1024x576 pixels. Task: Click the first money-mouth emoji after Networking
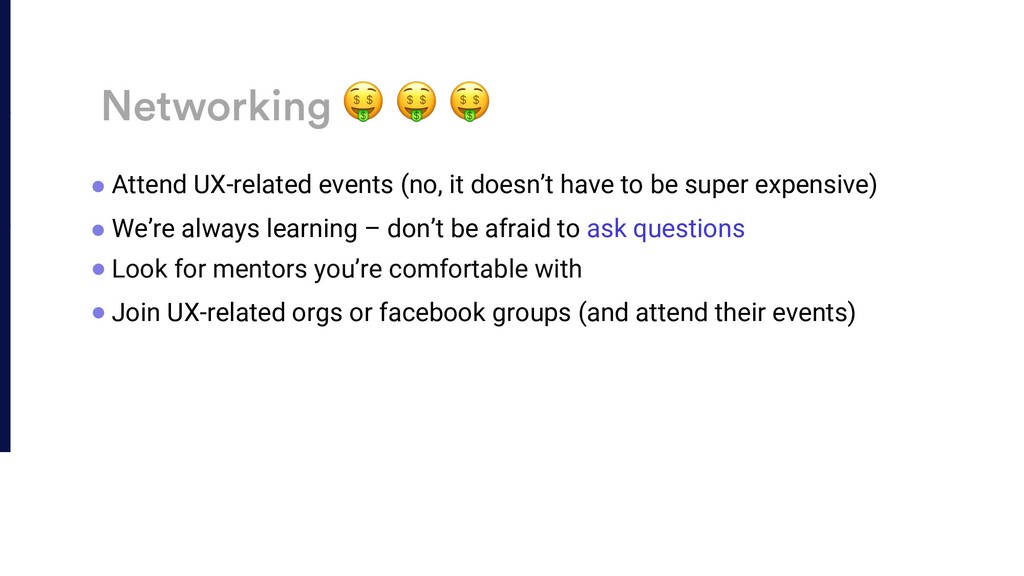[x=363, y=102]
